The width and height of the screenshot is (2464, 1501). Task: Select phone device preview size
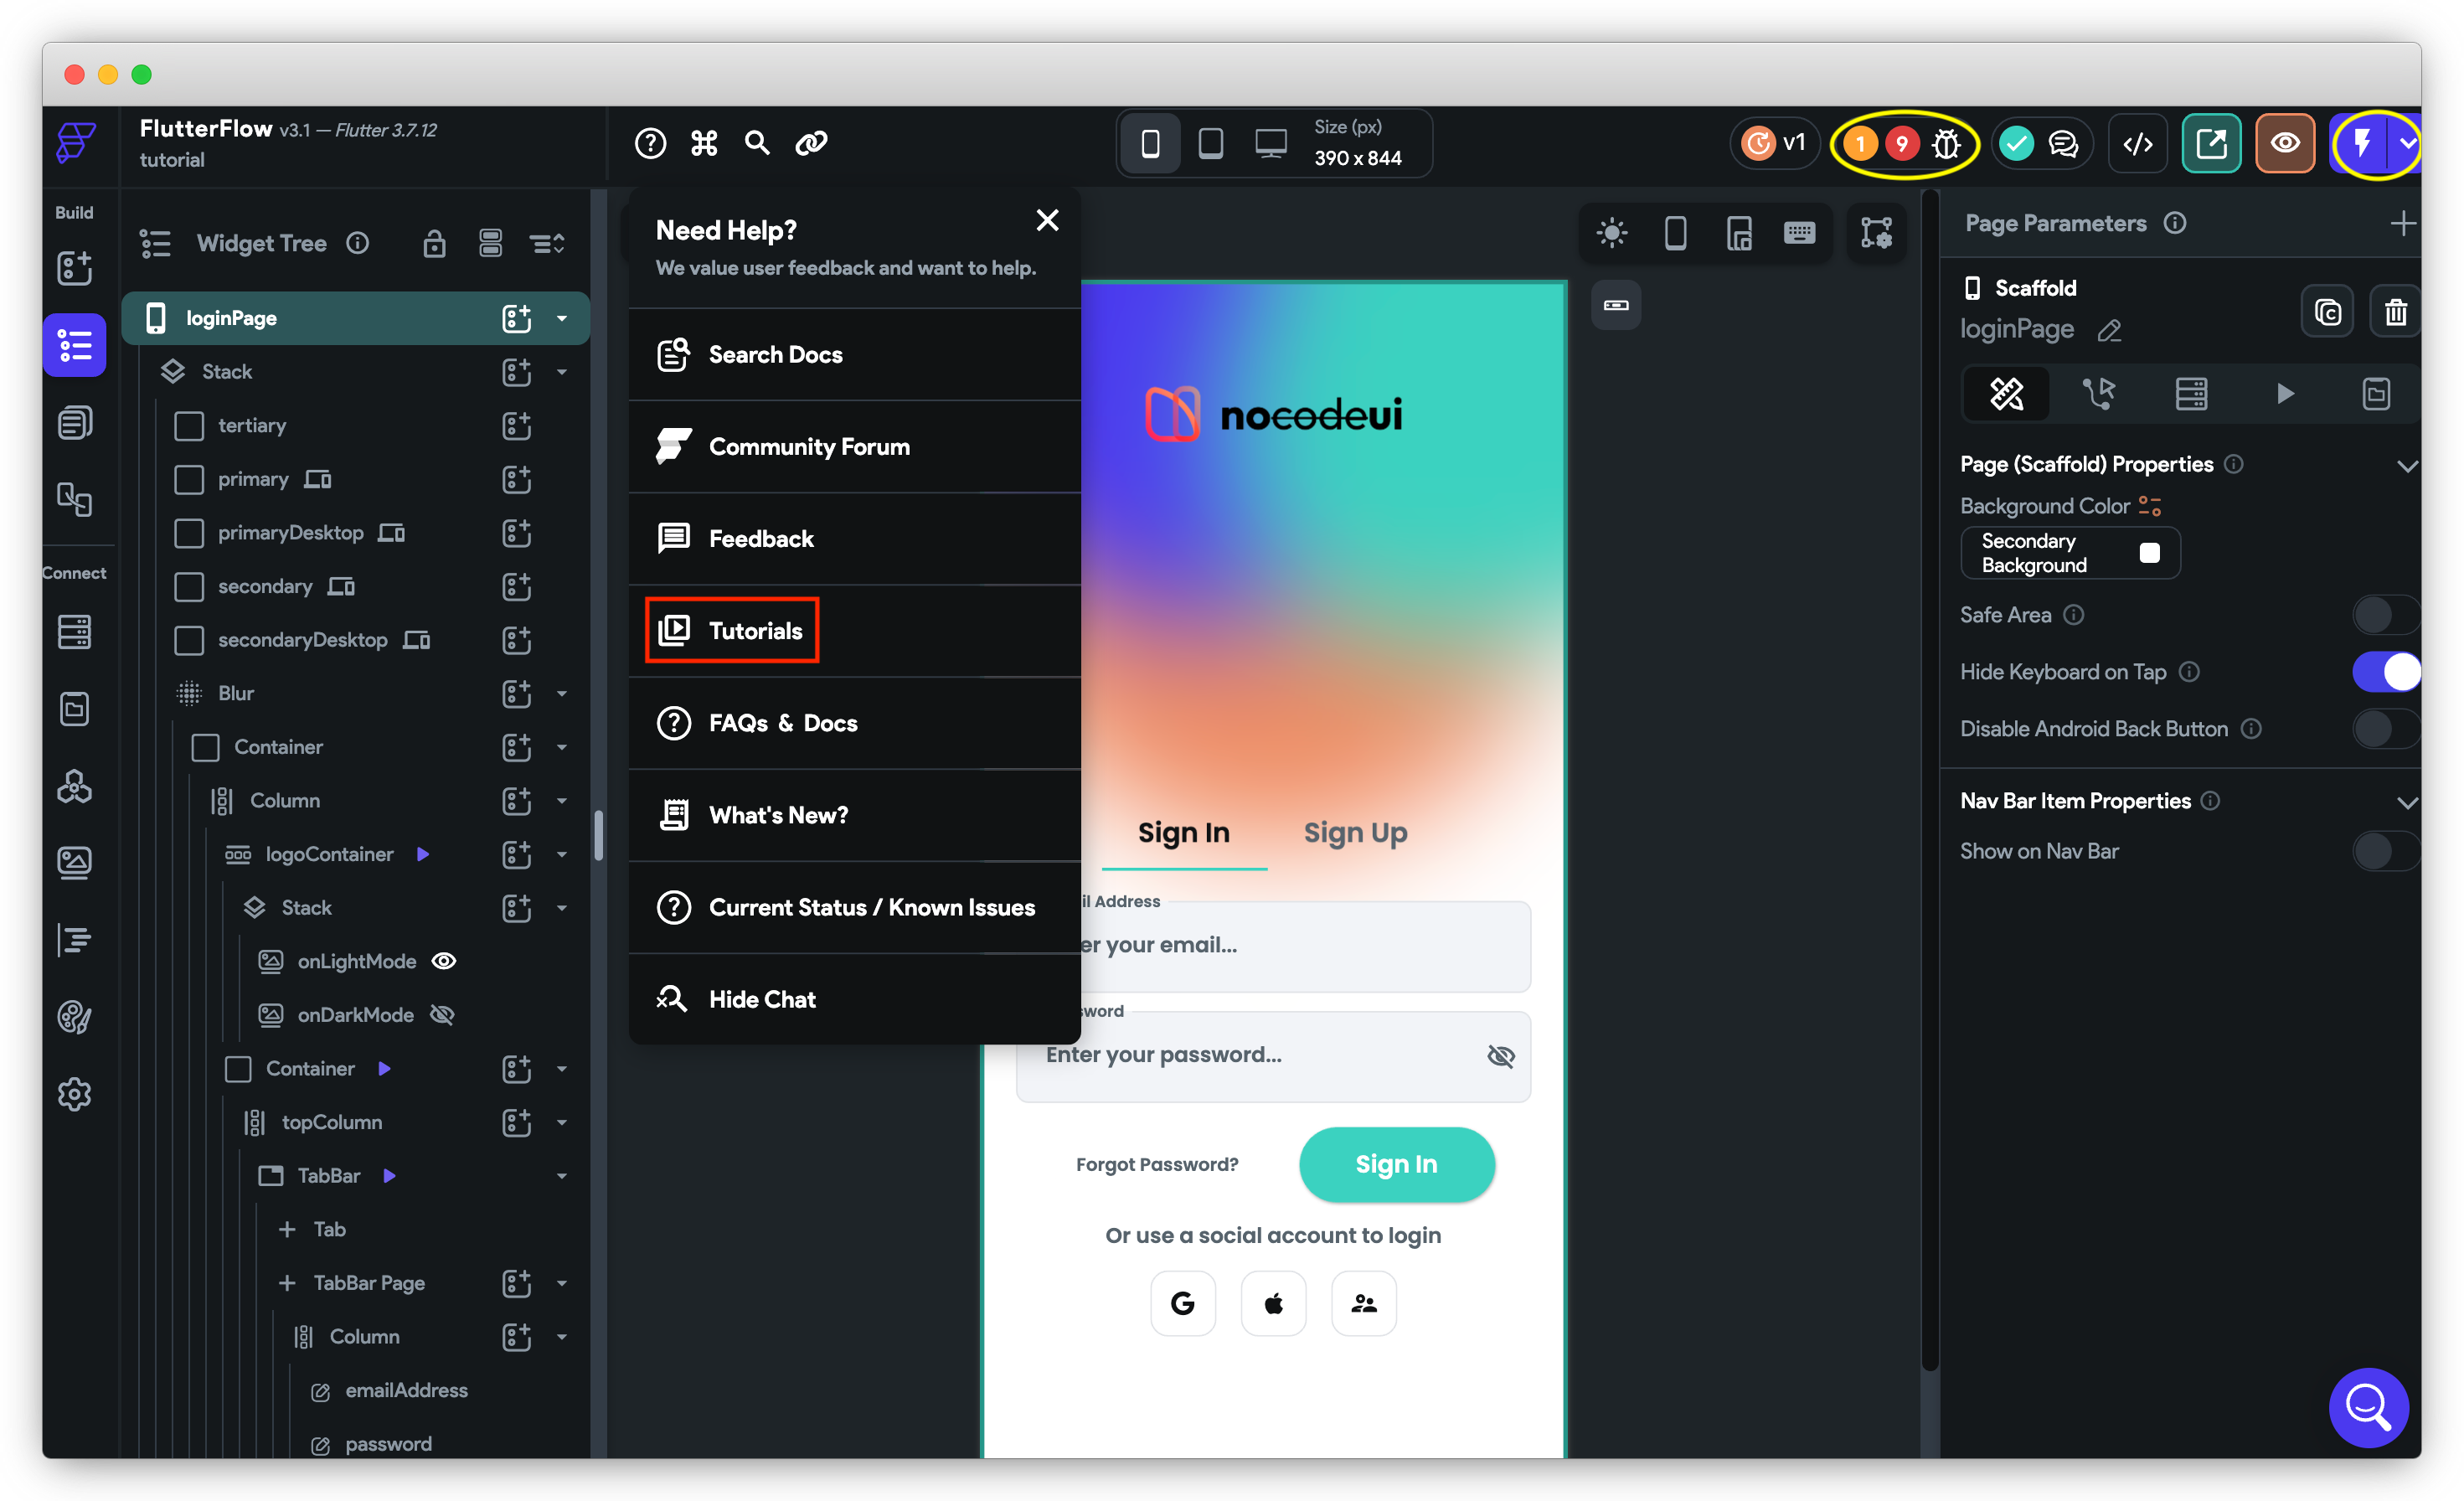1150,143
